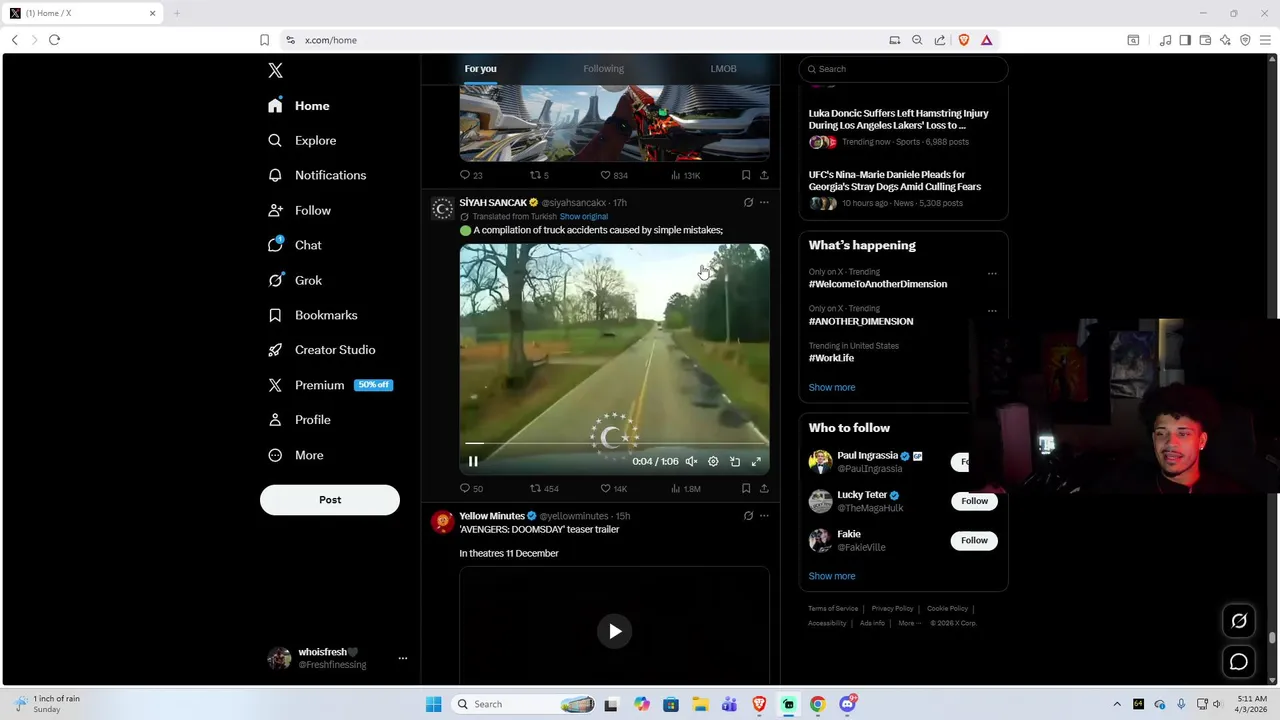Open Bookmarks from the sidebar
Screen dimensions: 1280x720
coord(312,315)
